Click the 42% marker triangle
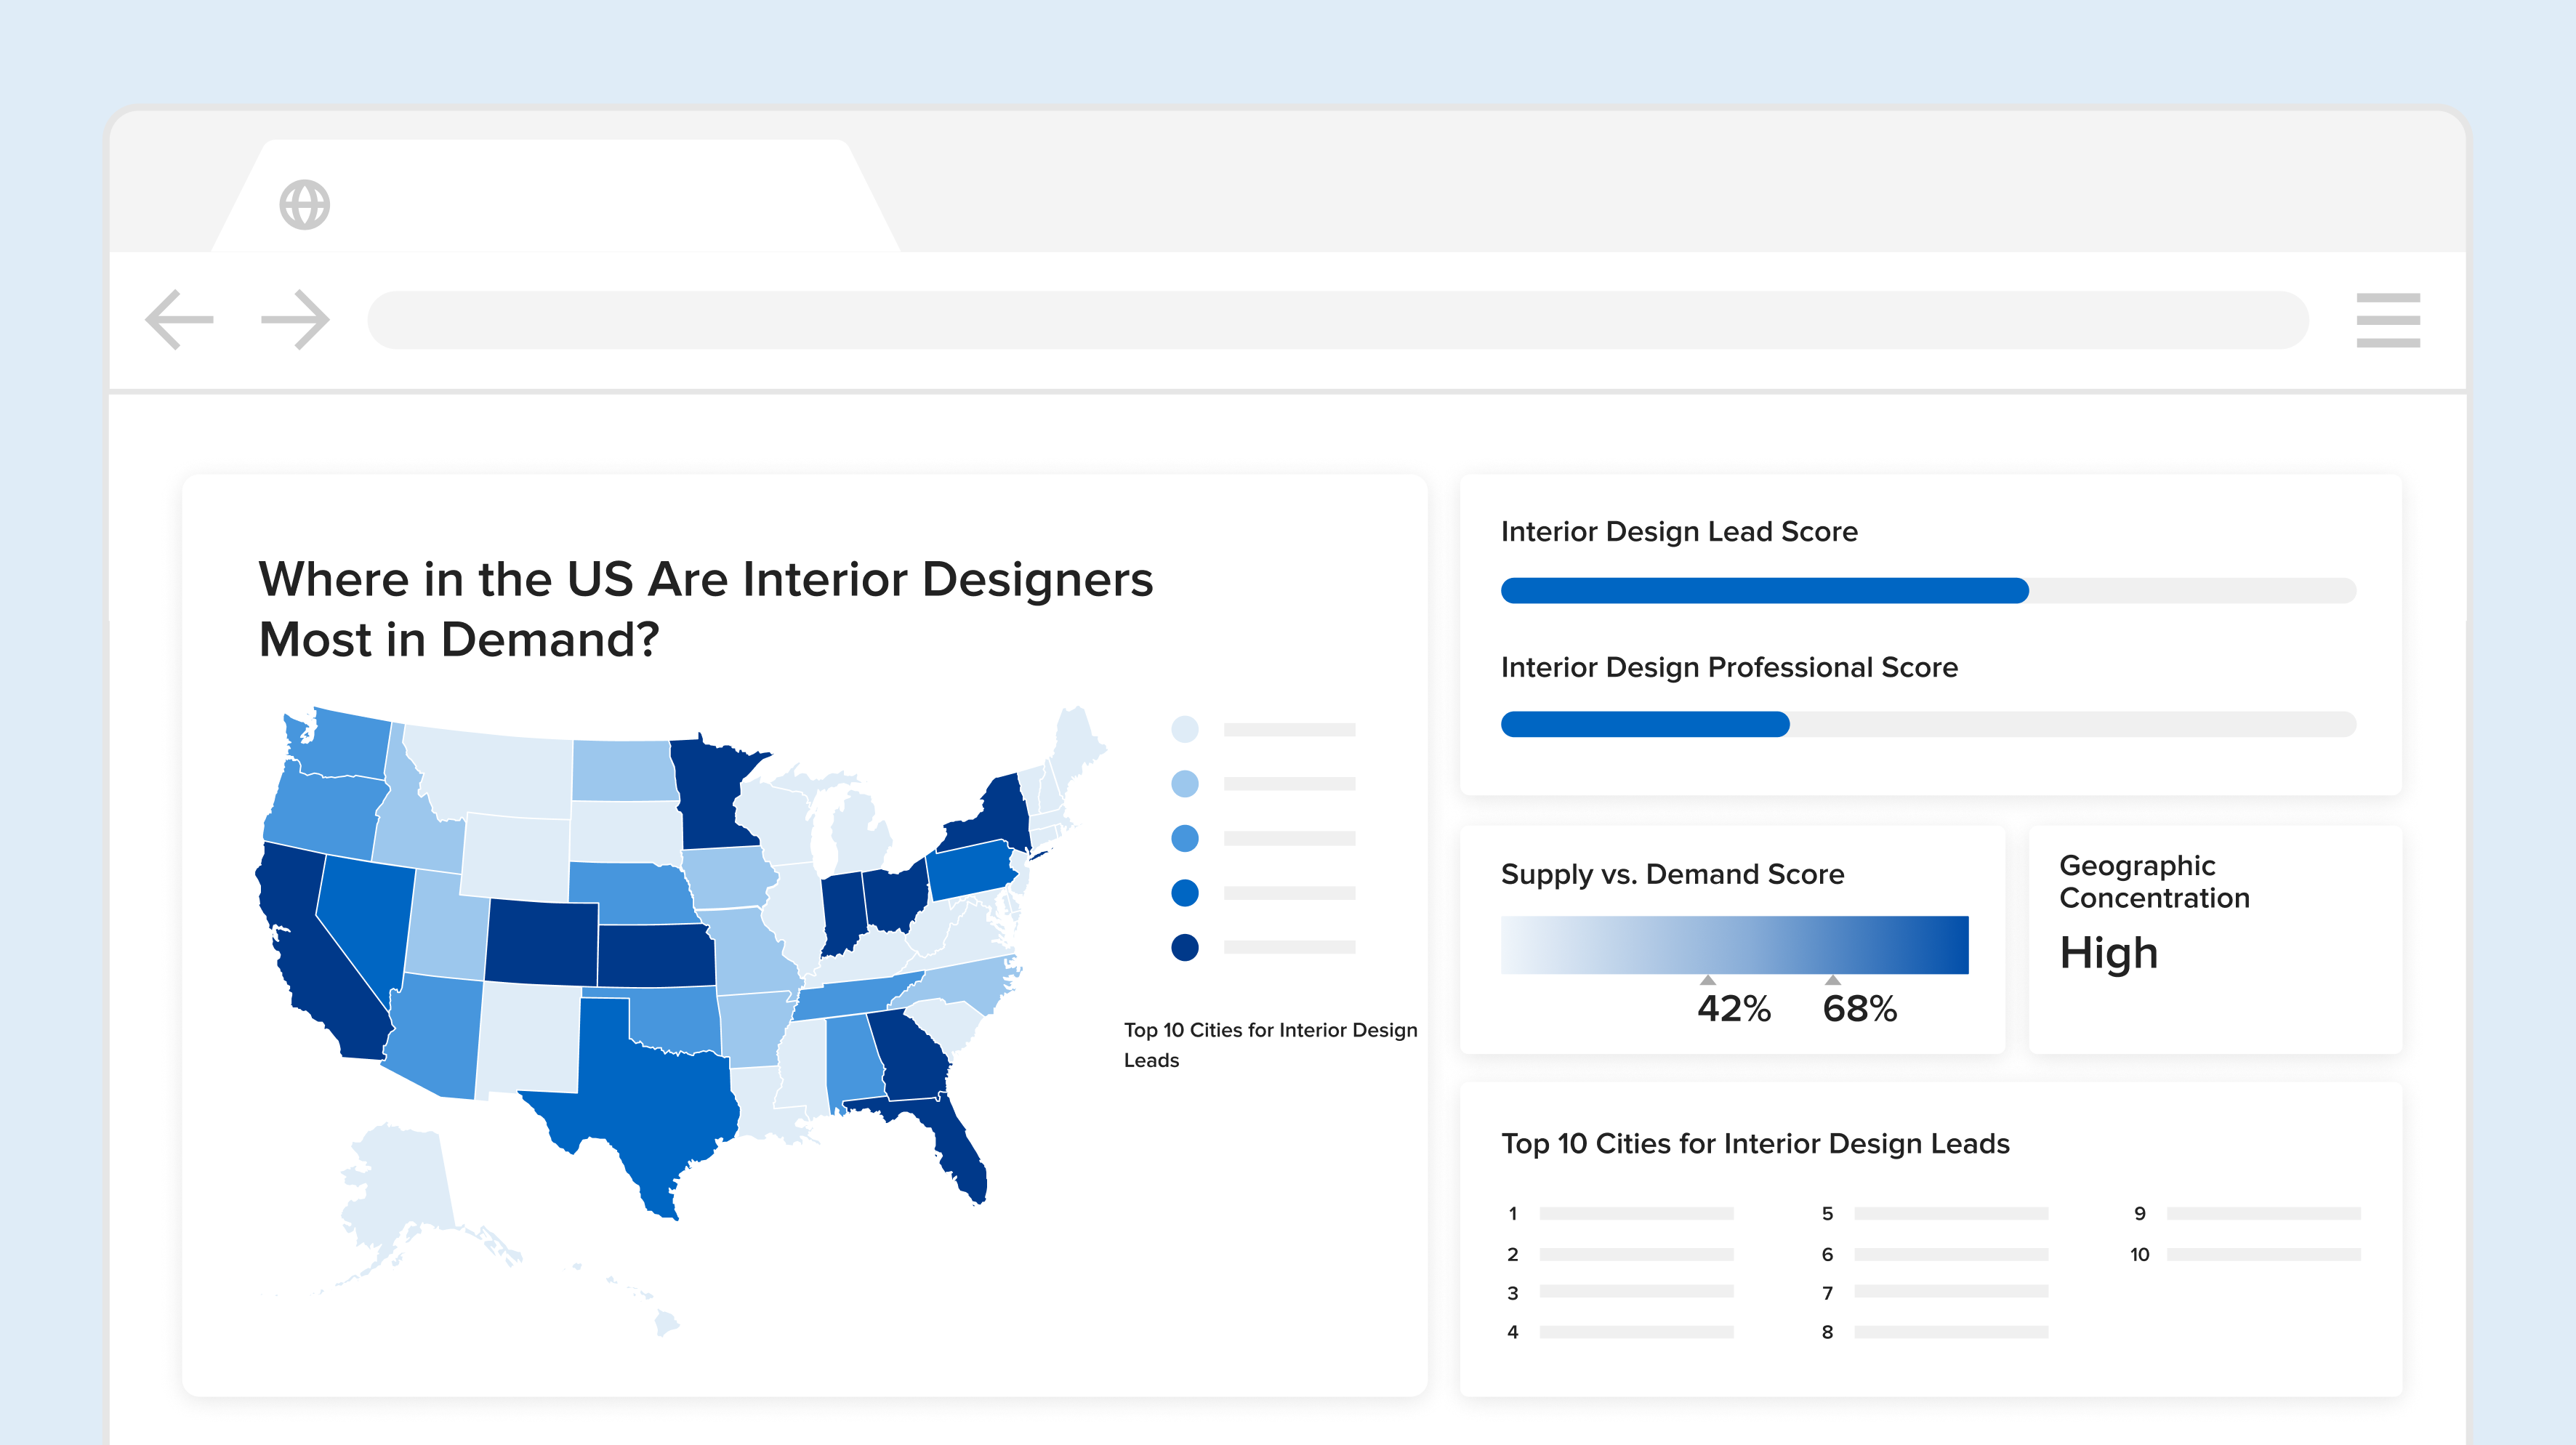This screenshot has width=2576, height=1445. [1708, 981]
